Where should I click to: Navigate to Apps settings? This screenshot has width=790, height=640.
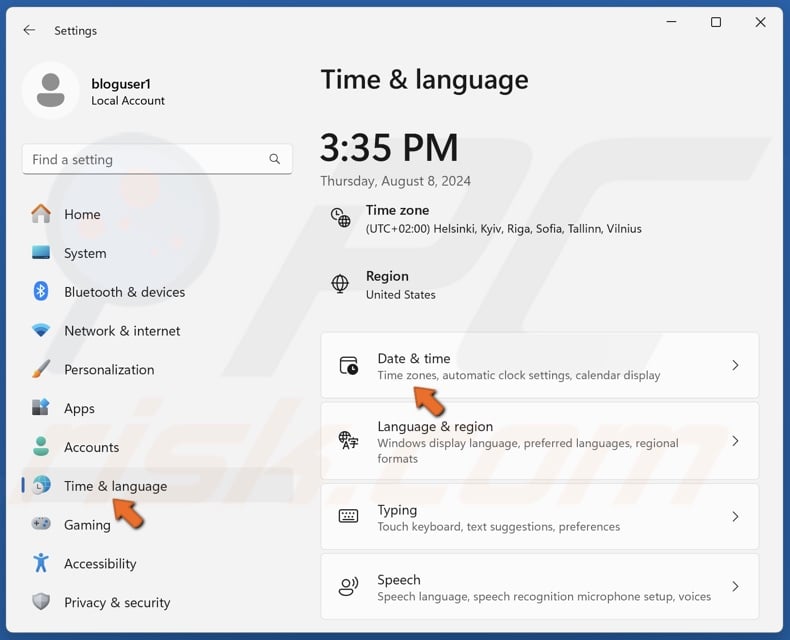157,408
